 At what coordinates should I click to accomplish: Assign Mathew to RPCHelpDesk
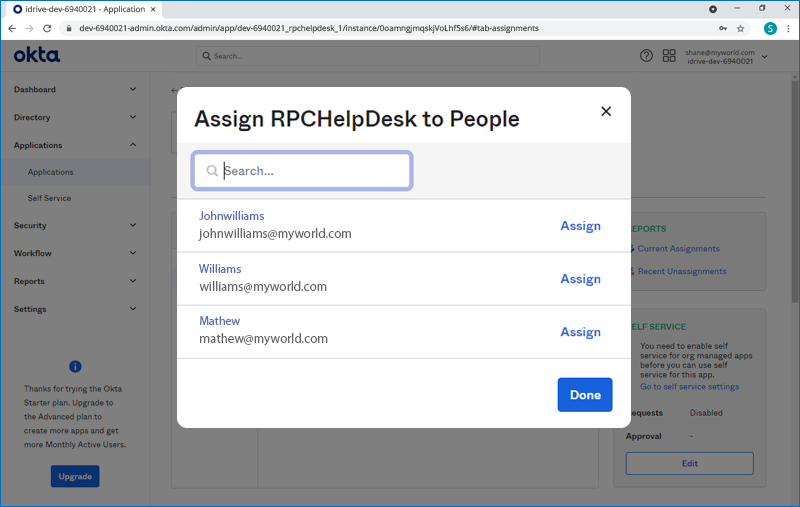tap(580, 332)
